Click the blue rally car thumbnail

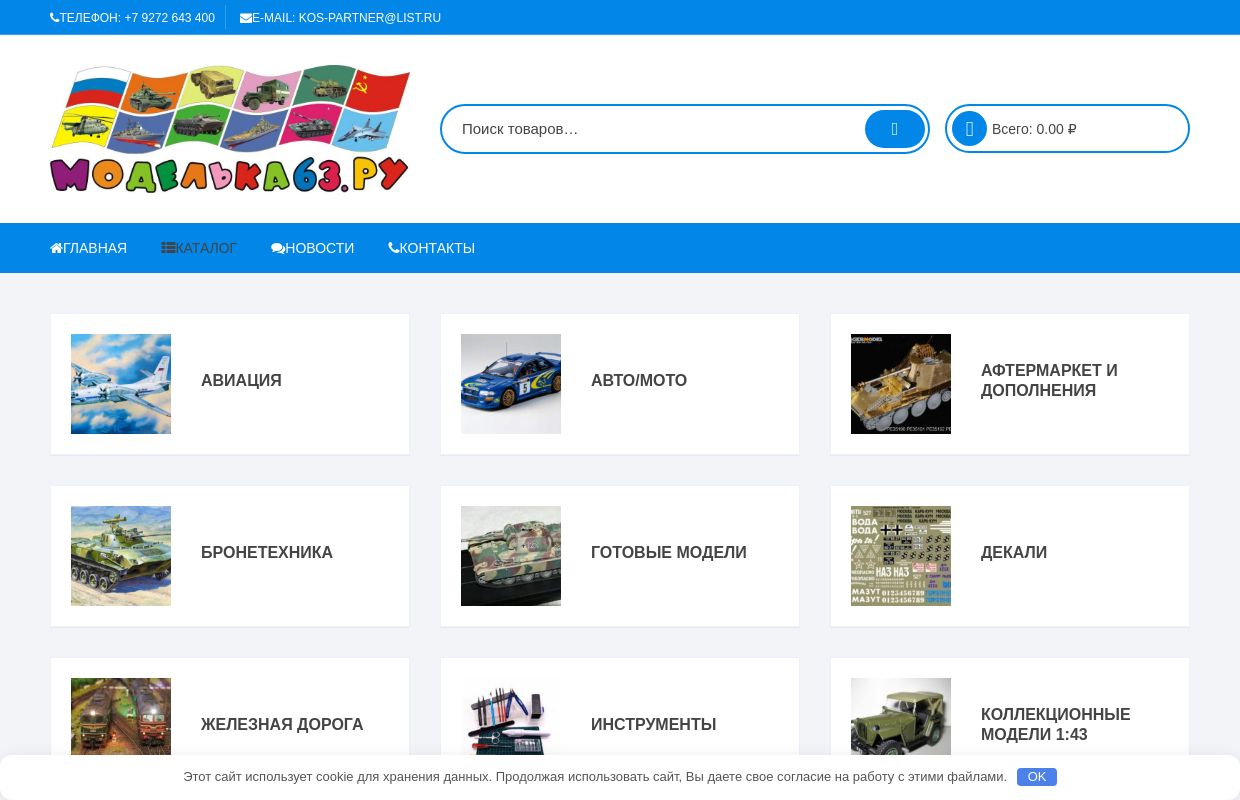[x=511, y=384]
